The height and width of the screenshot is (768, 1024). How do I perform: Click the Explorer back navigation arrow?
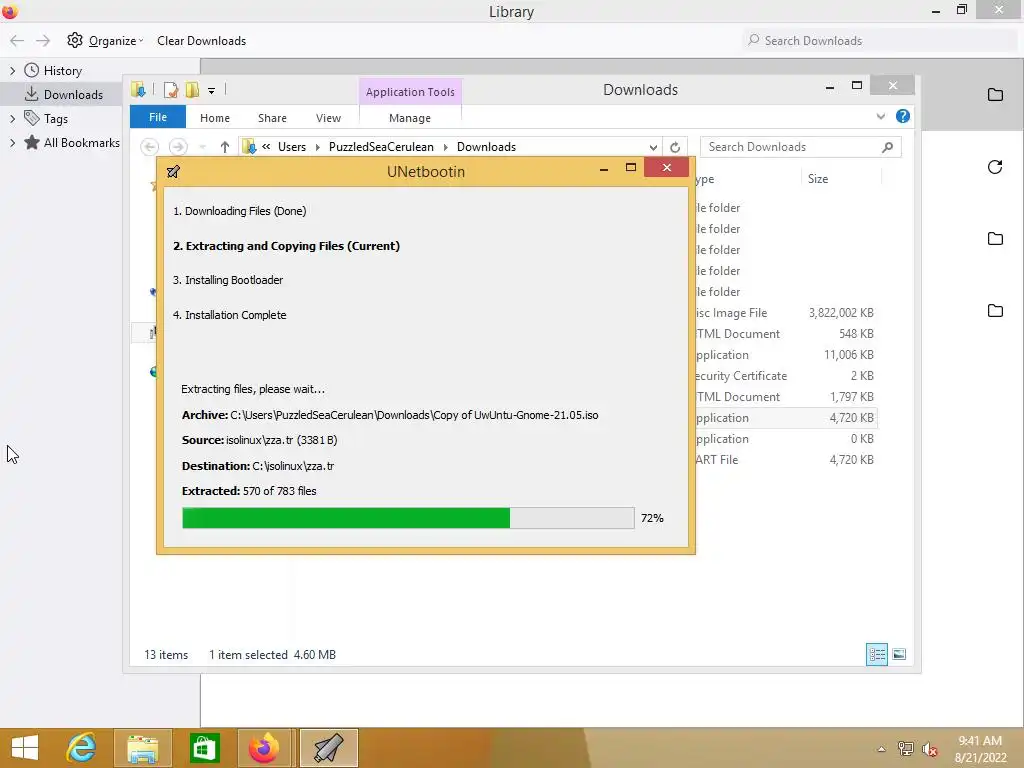[x=150, y=147]
